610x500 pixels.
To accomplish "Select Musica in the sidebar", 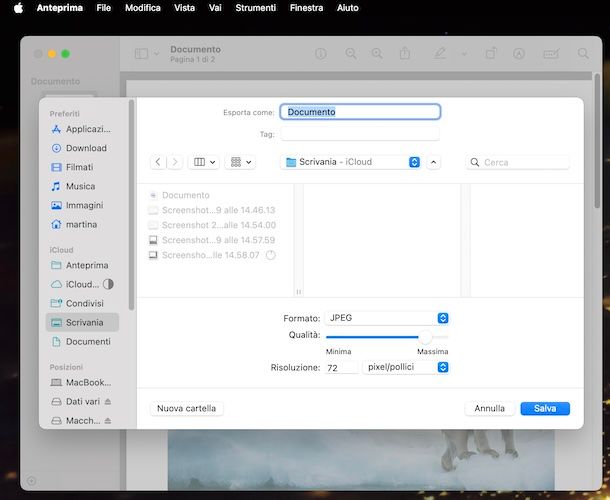I will [x=82, y=186].
